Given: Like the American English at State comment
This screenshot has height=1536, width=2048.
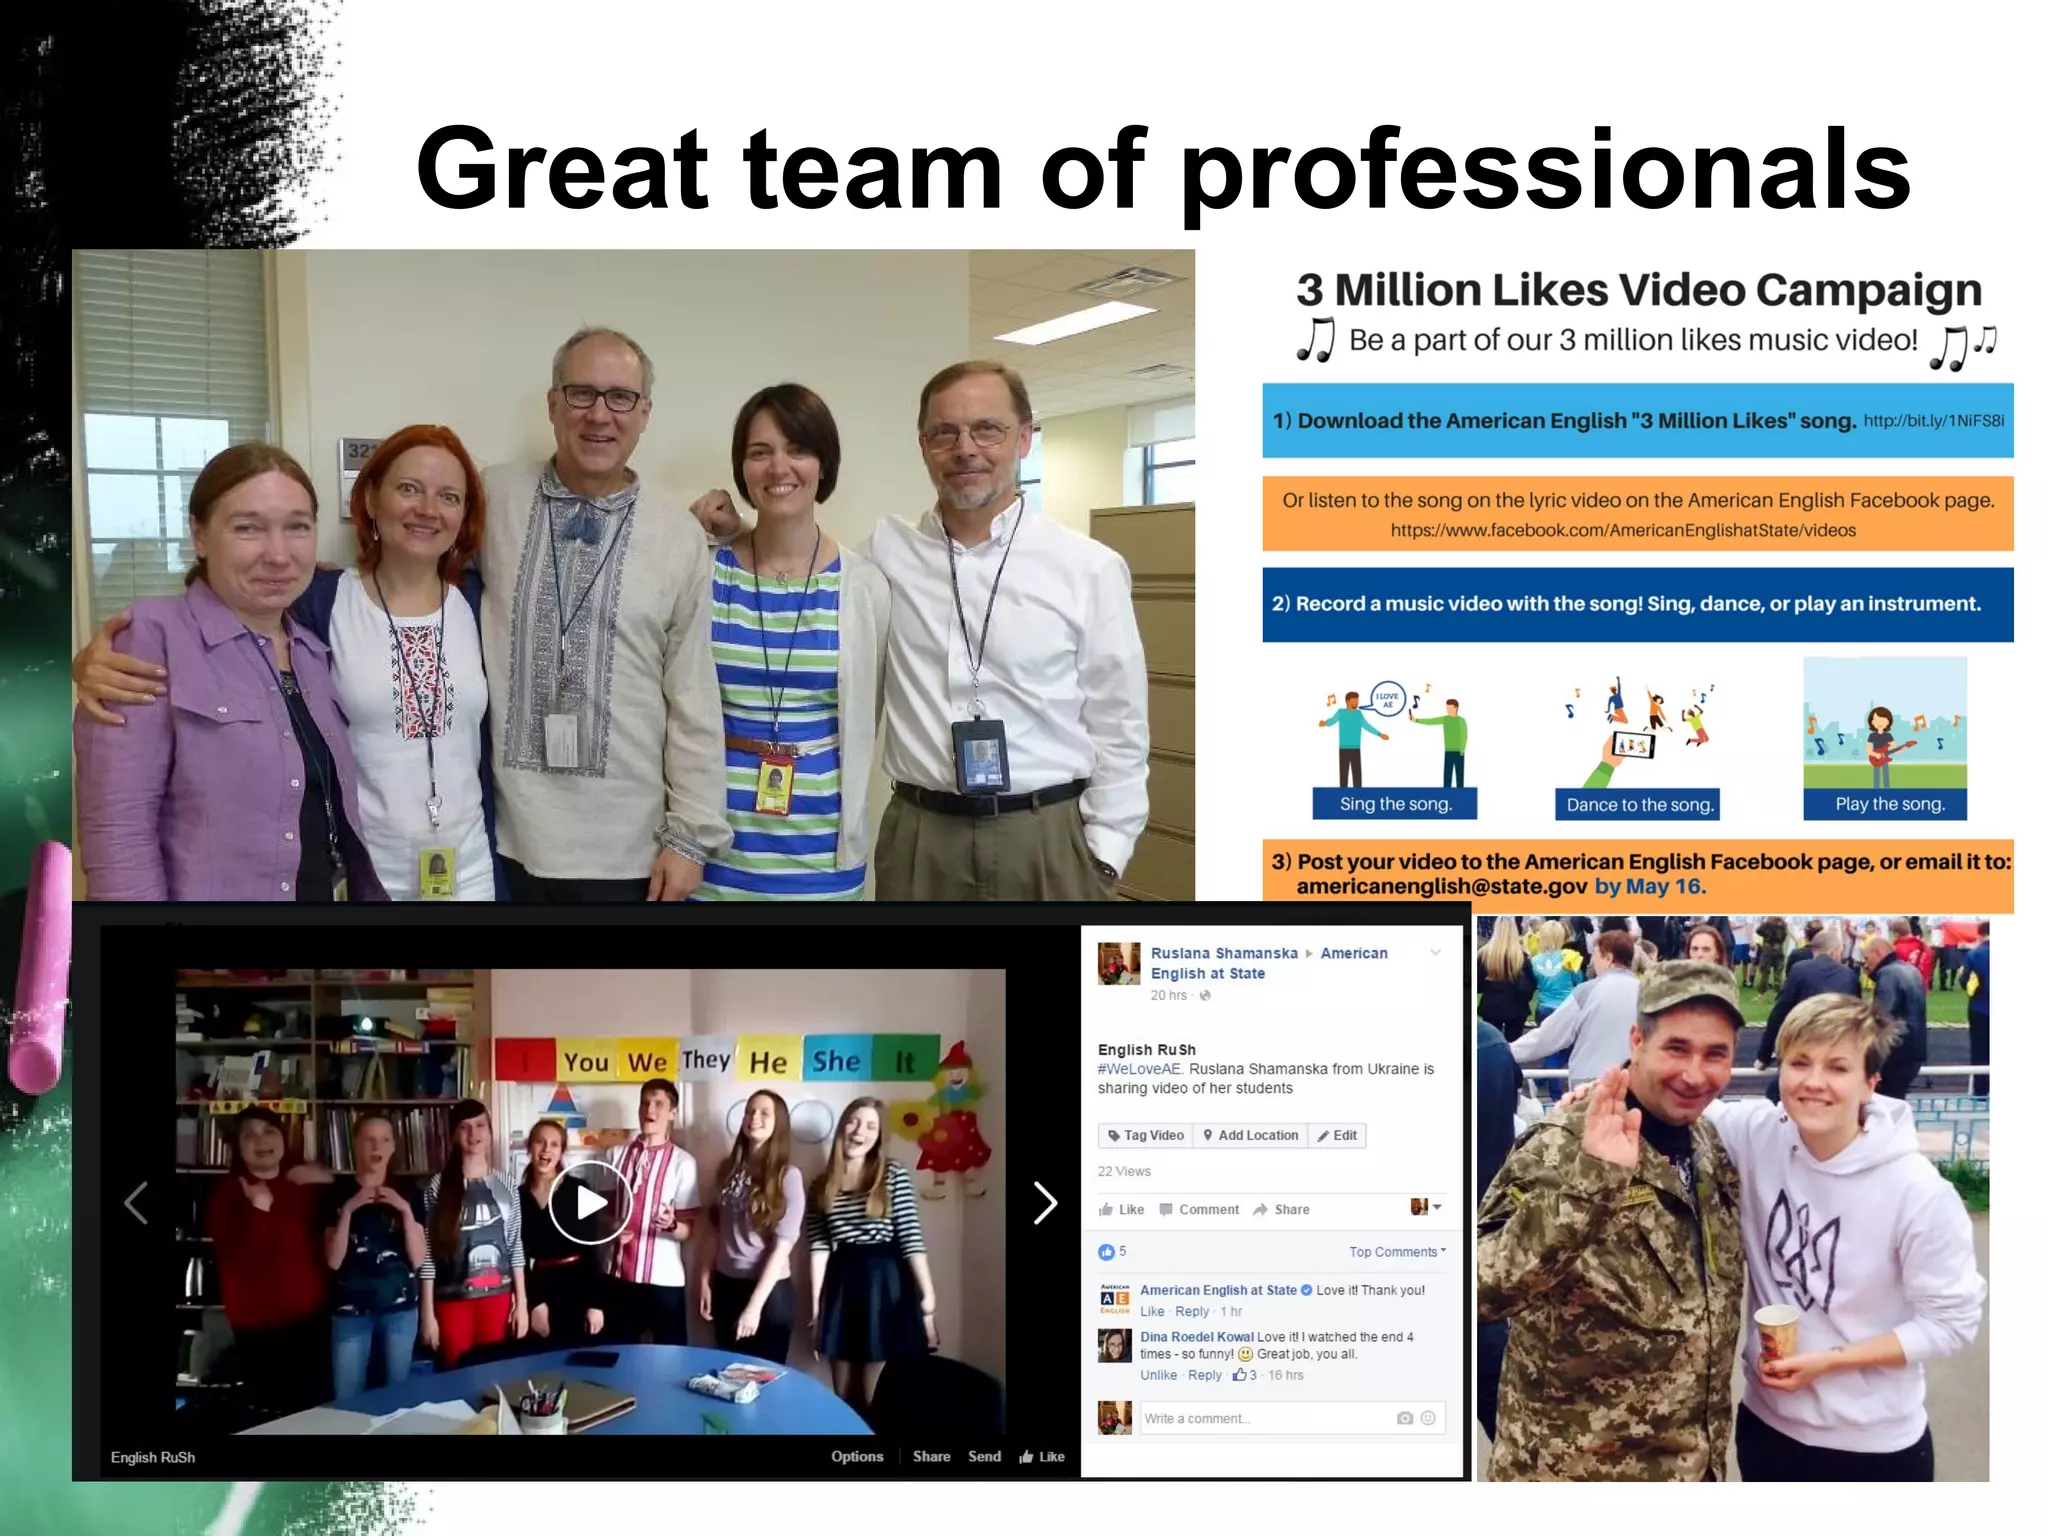Looking at the screenshot, I should (1152, 1311).
